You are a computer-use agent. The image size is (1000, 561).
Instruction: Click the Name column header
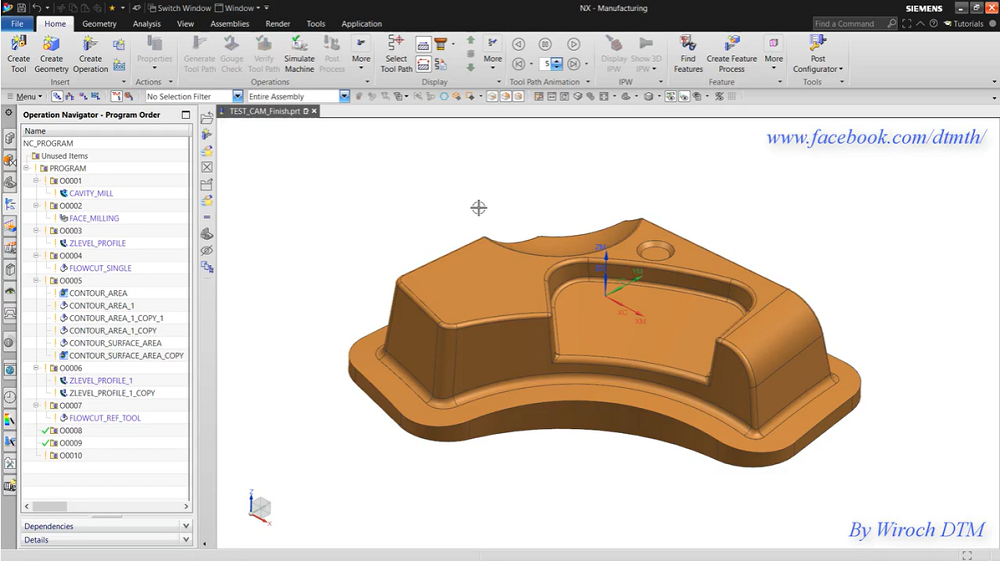106,131
